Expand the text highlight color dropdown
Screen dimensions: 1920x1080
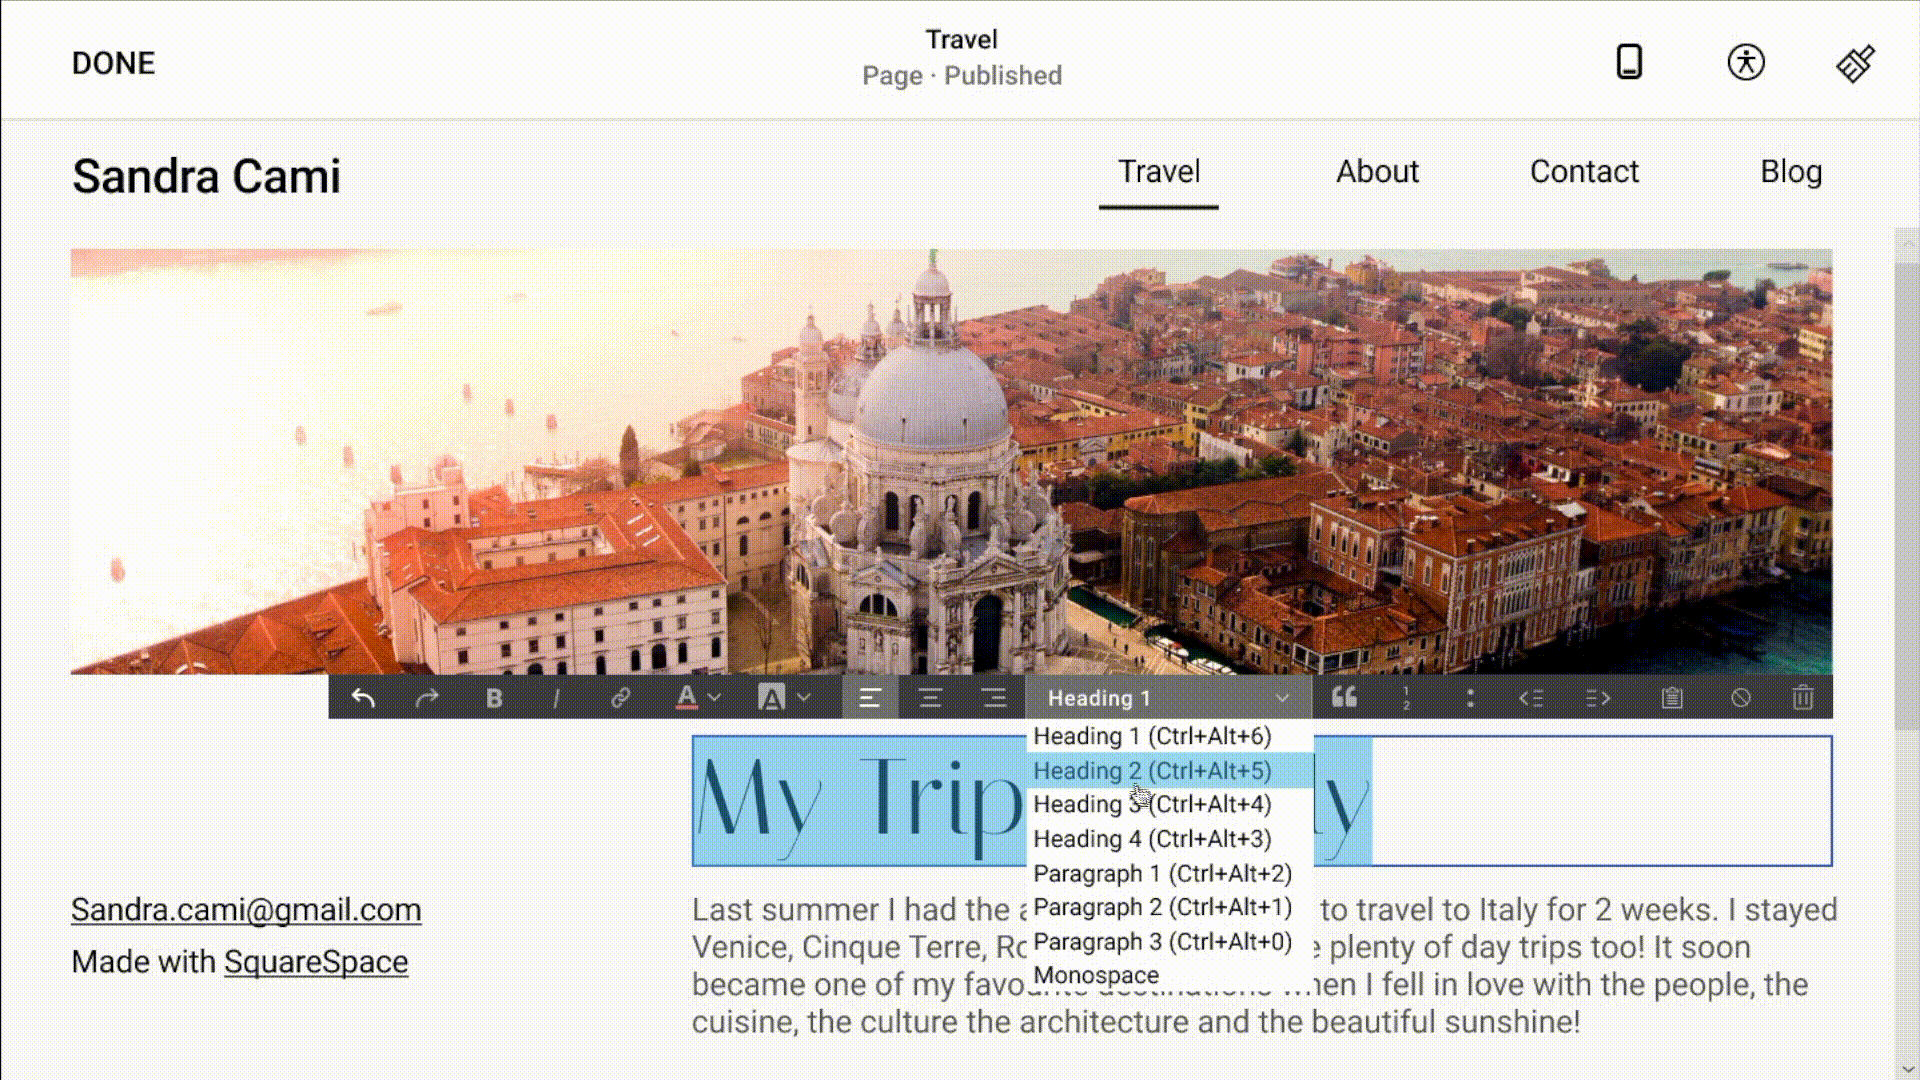[x=804, y=698]
